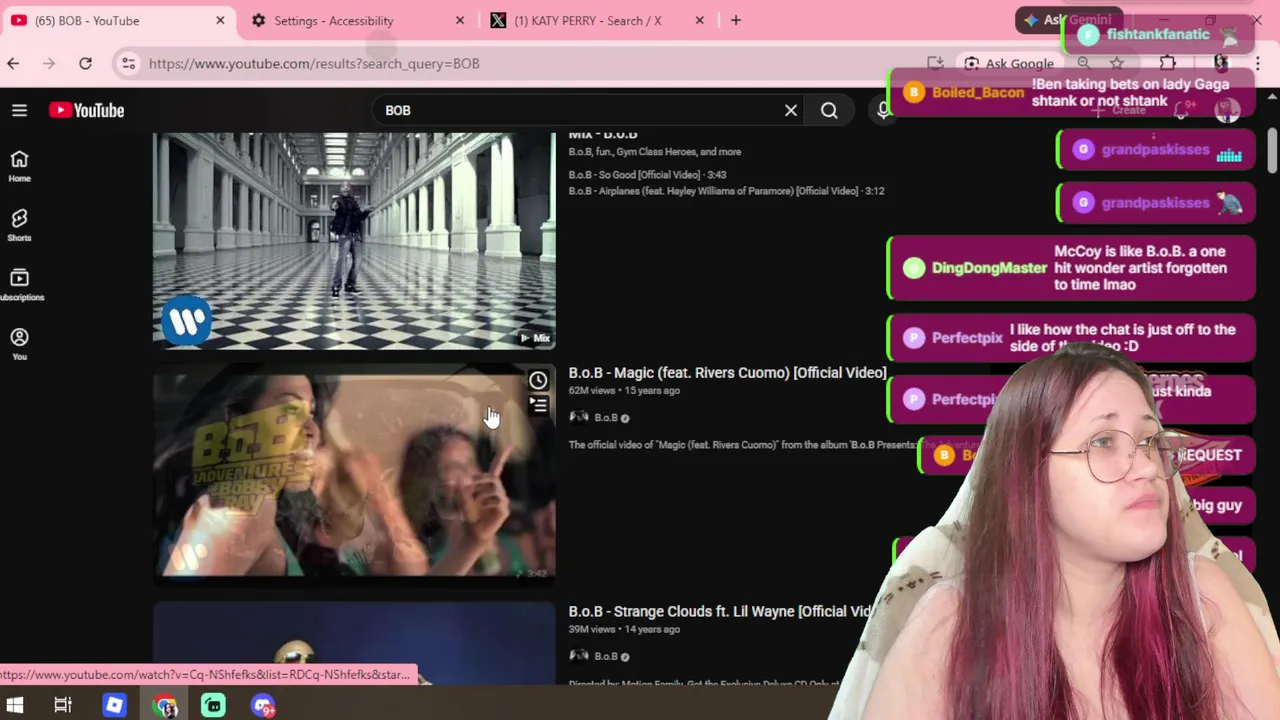Click the Ask Google lens button

tap(1009, 63)
